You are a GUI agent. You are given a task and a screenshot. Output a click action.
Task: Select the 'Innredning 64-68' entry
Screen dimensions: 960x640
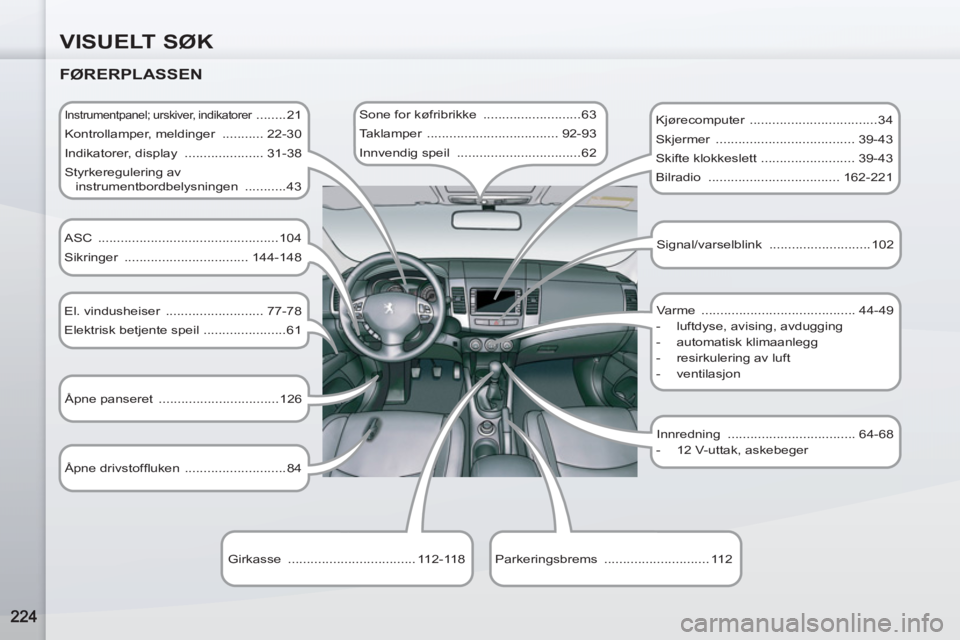point(775,434)
